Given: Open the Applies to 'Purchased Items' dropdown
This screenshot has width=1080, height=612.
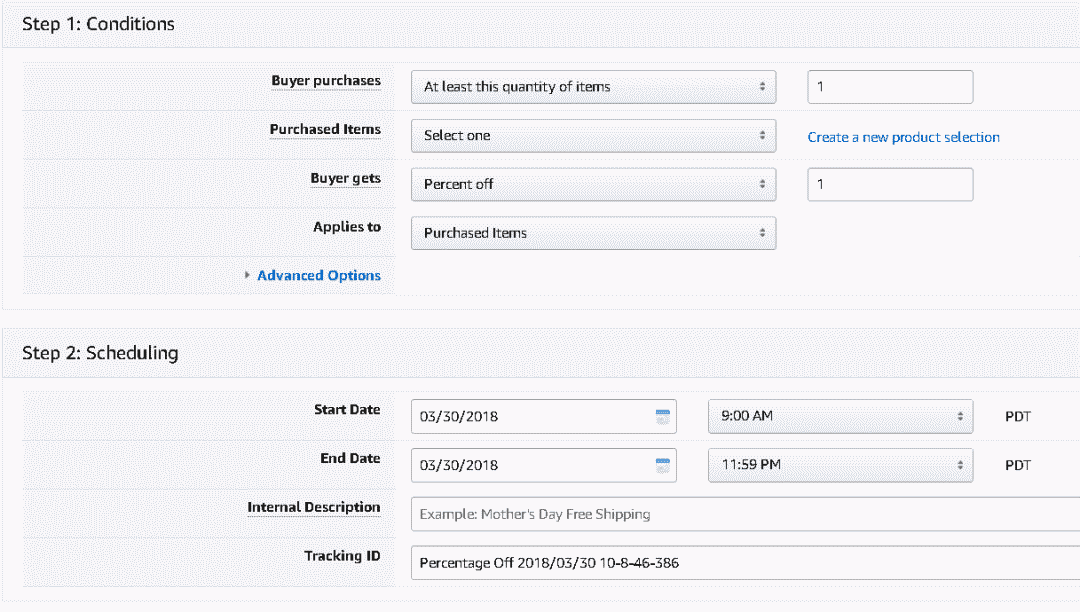Looking at the screenshot, I should tap(593, 233).
